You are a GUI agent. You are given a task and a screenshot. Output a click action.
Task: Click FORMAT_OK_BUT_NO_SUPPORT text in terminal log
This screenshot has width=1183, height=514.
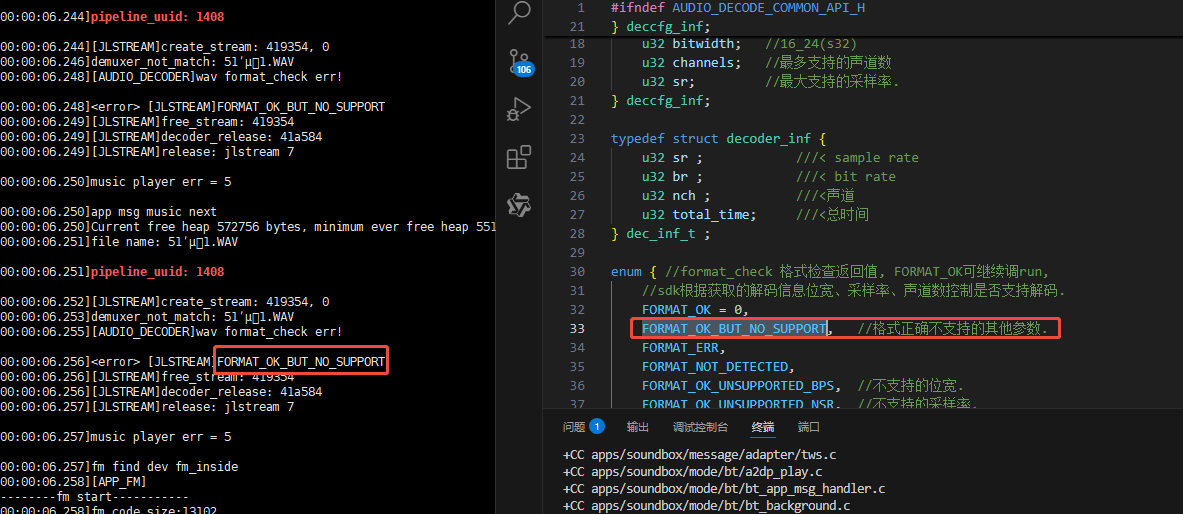pyautogui.click(x=301, y=362)
